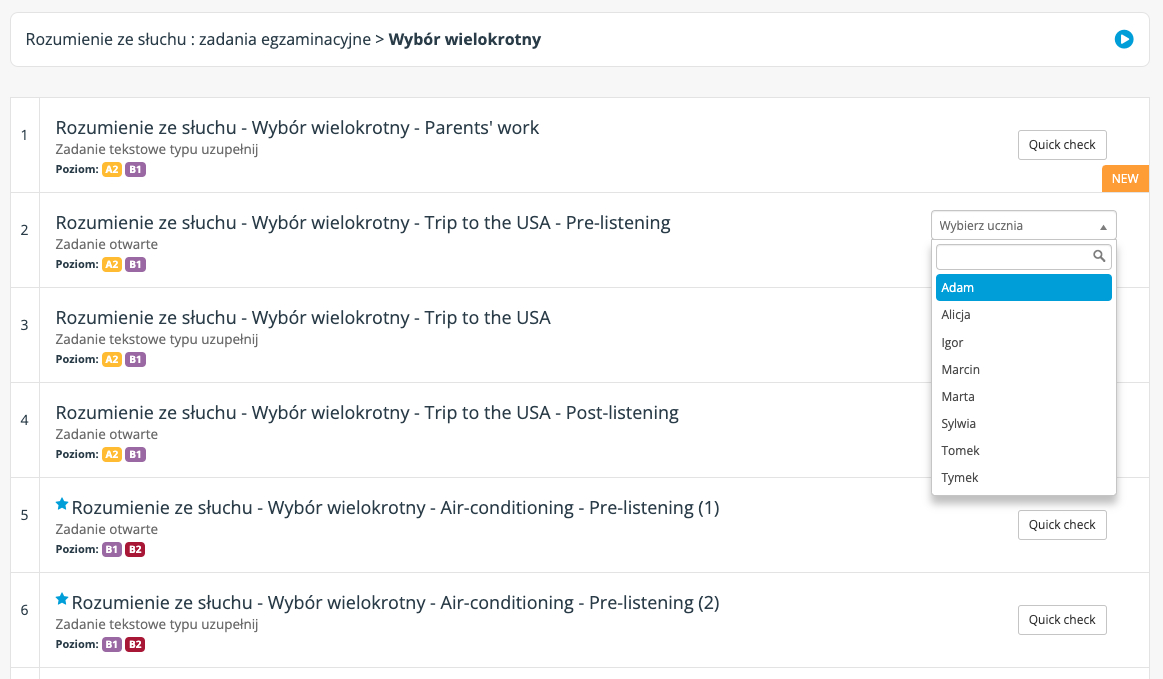Viewport: 1163px width, 679px height.
Task: Click the orange NEW badge
Action: coord(1125,179)
